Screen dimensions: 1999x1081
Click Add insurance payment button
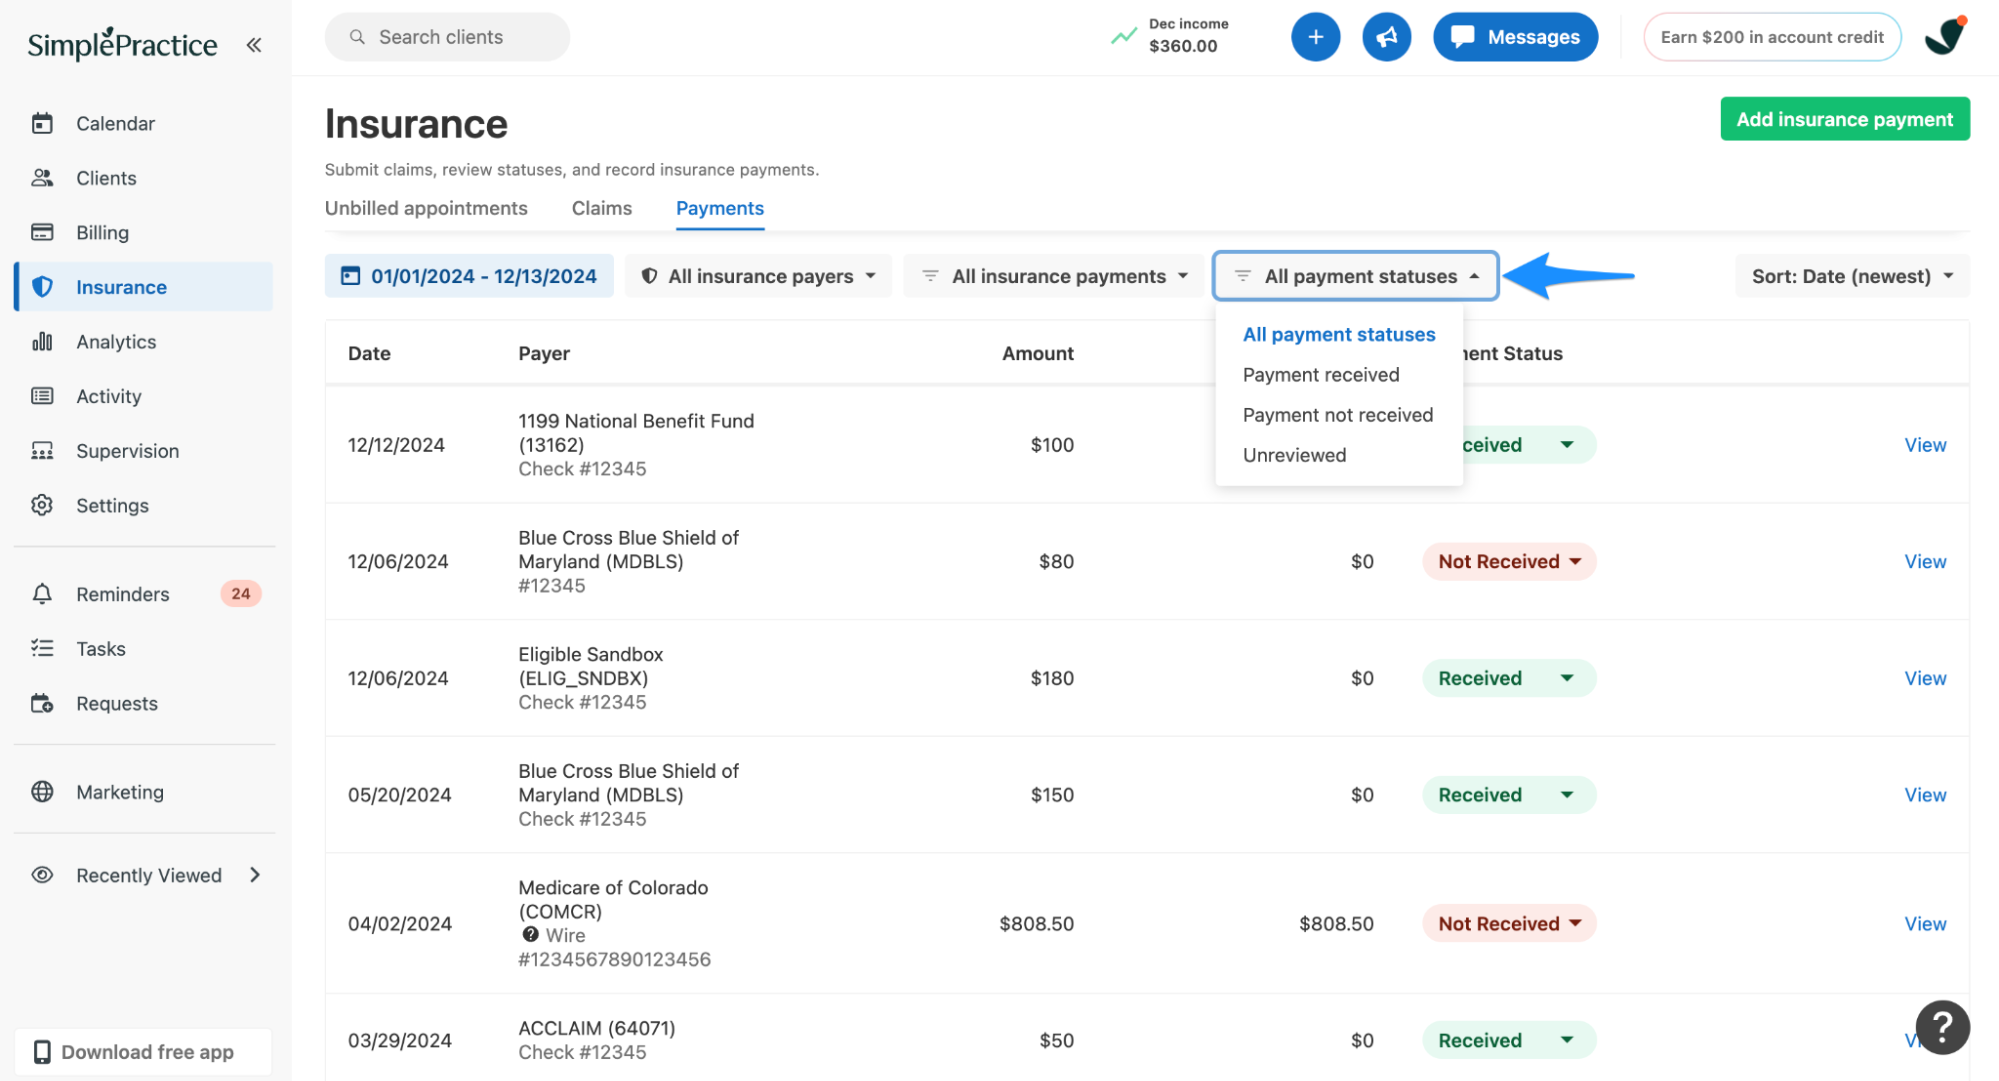coord(1845,119)
